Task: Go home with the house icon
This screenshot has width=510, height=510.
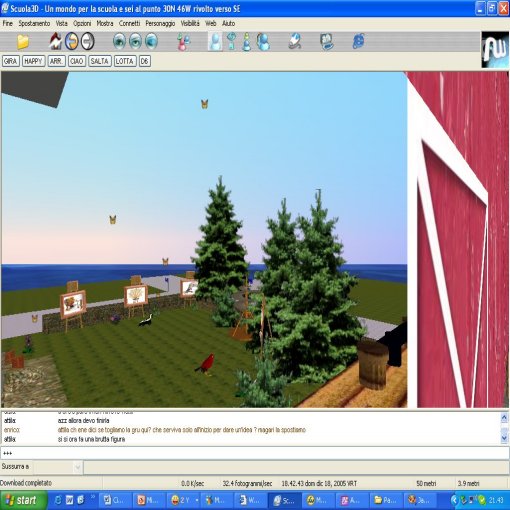Action: click(56, 41)
